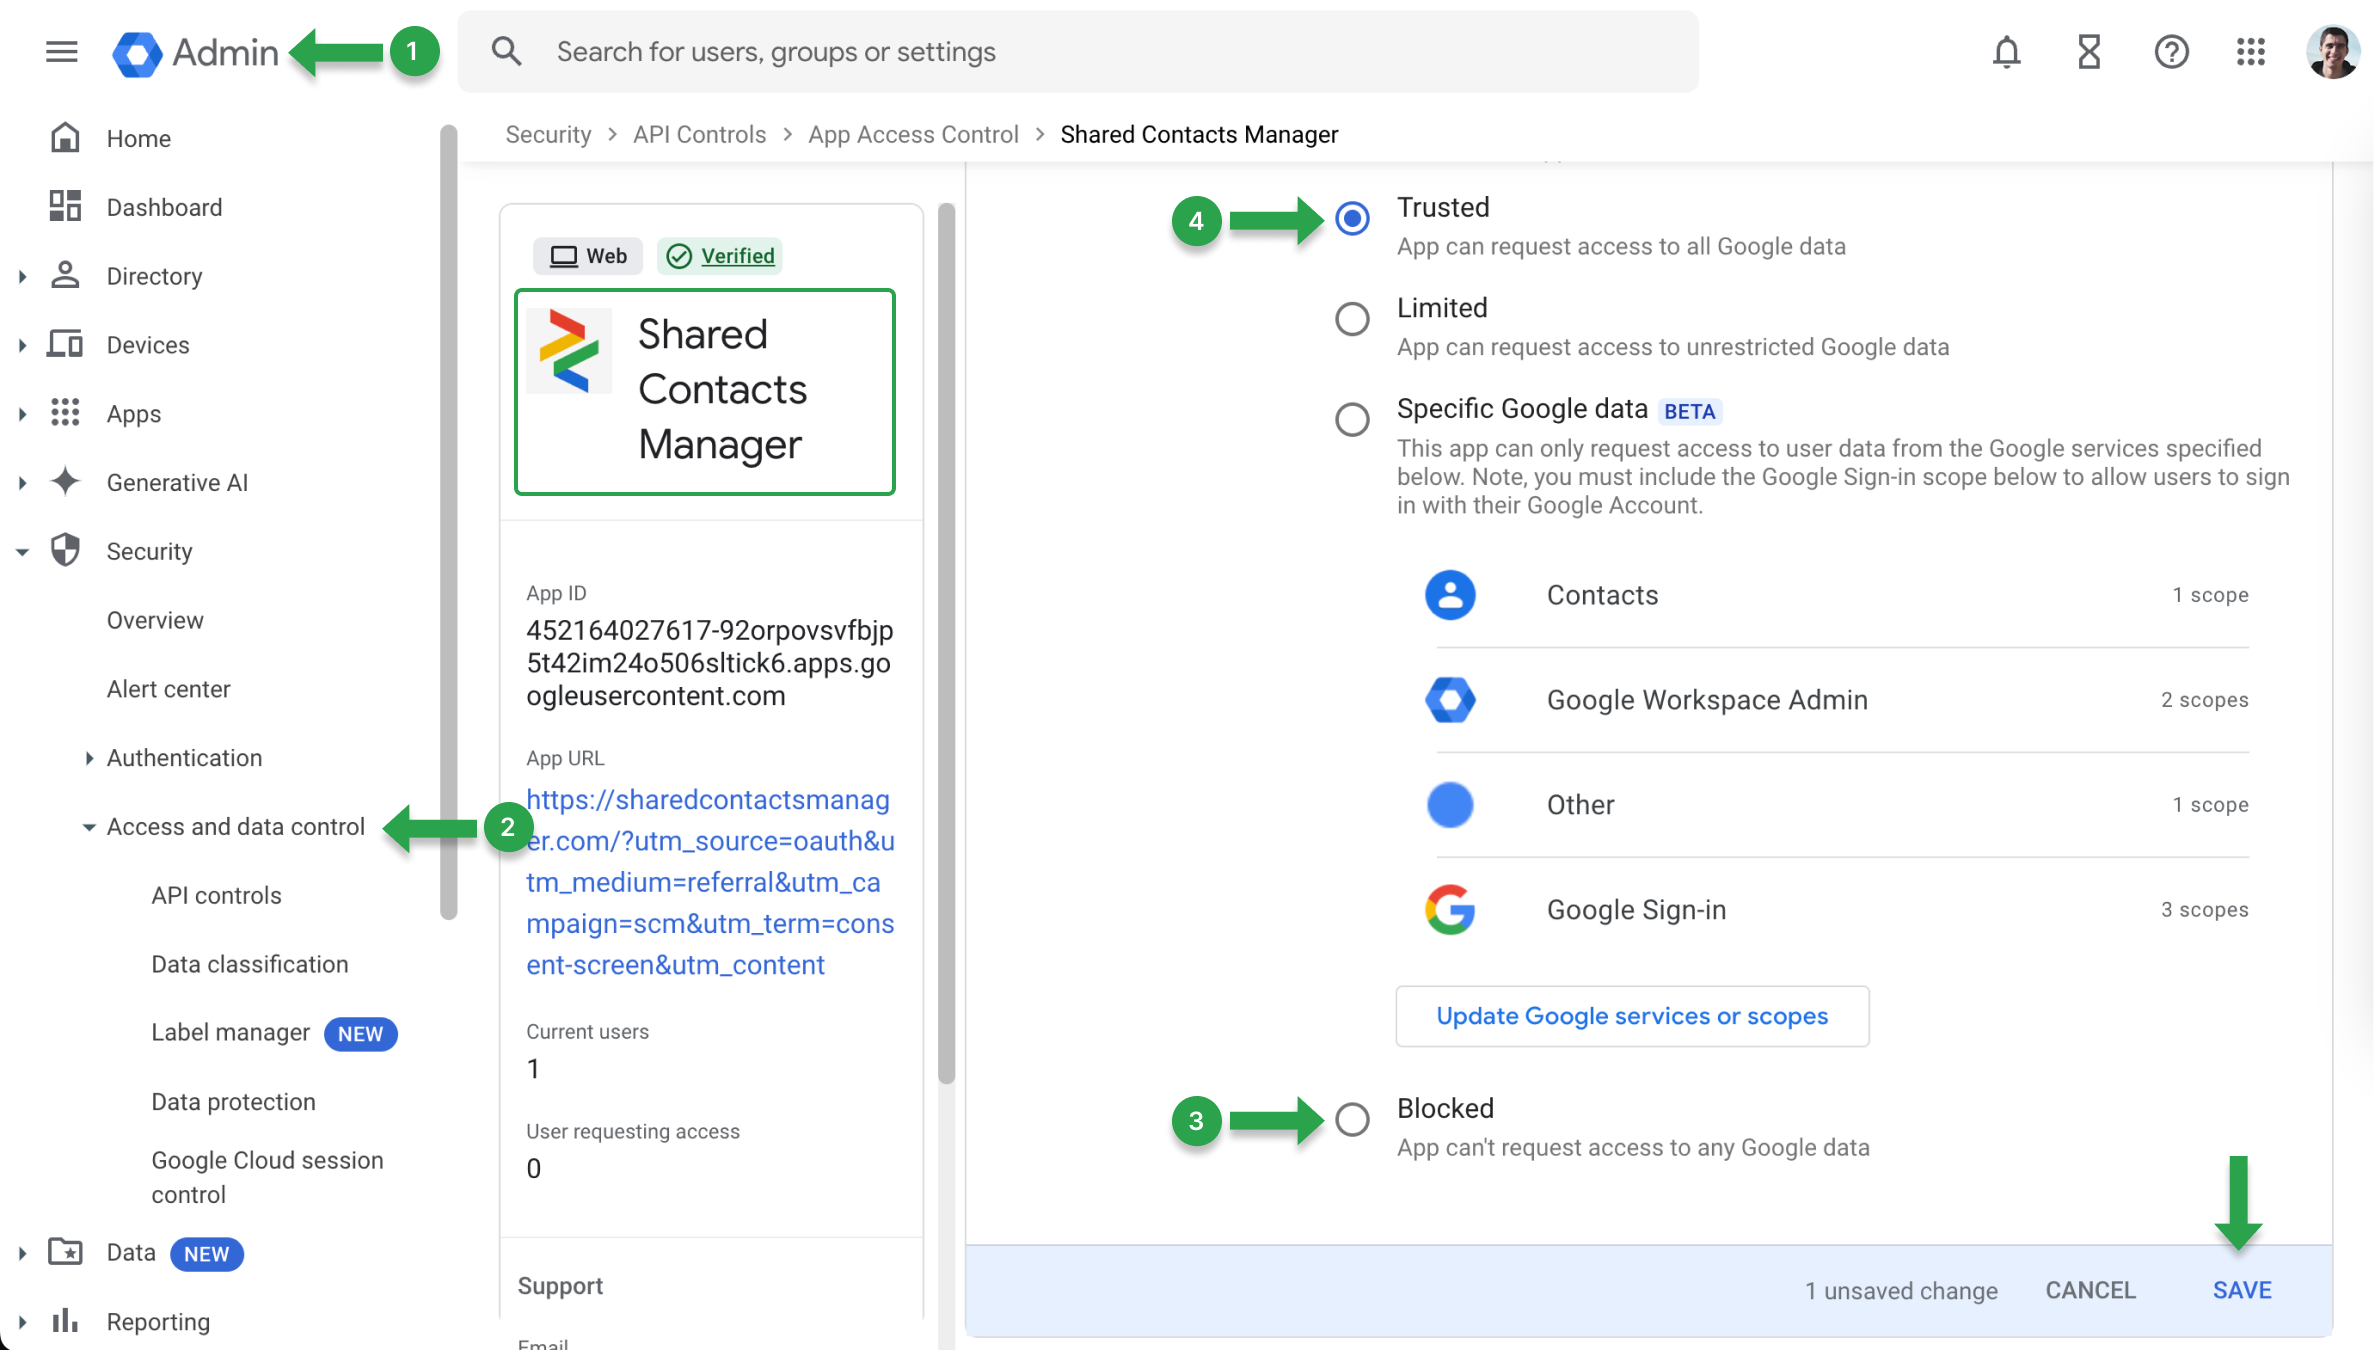Open the account profile avatar

2333,52
